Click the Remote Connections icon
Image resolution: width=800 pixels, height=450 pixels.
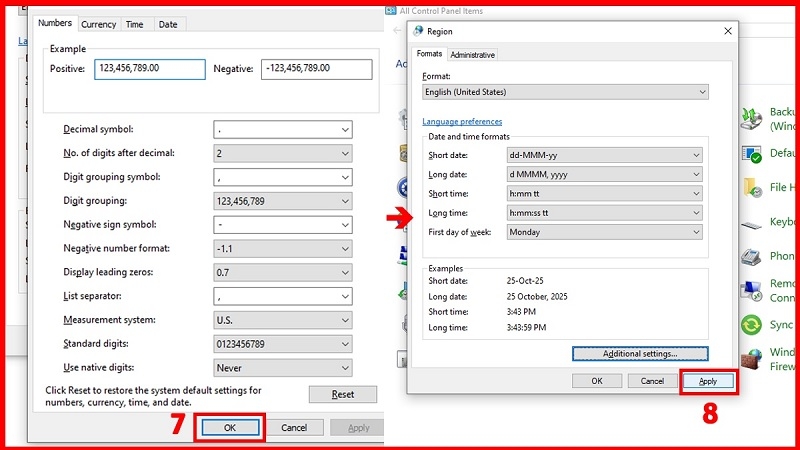752,291
